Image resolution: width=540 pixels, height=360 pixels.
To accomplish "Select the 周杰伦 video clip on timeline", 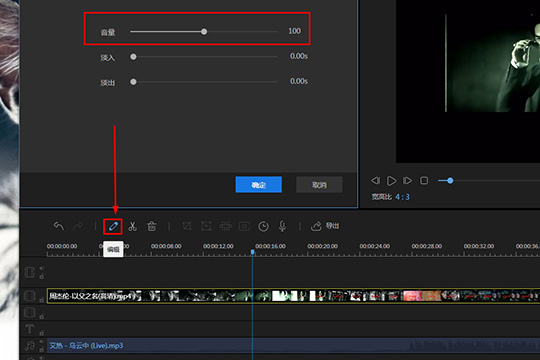I will [x=293, y=296].
